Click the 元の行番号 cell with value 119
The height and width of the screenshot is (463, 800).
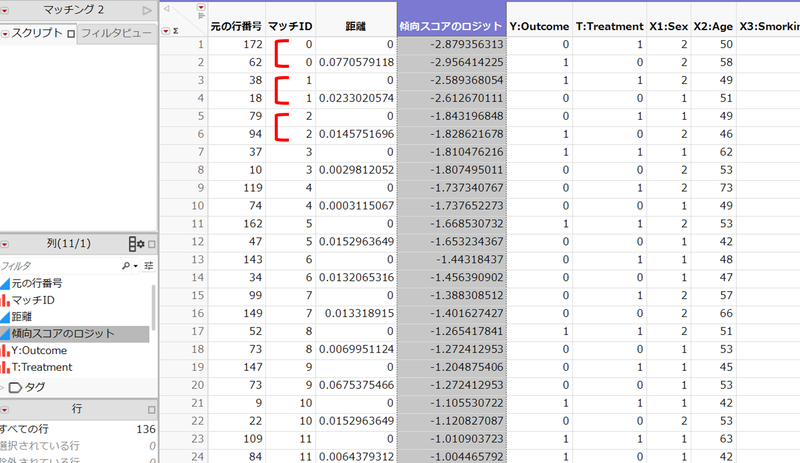coord(237,188)
